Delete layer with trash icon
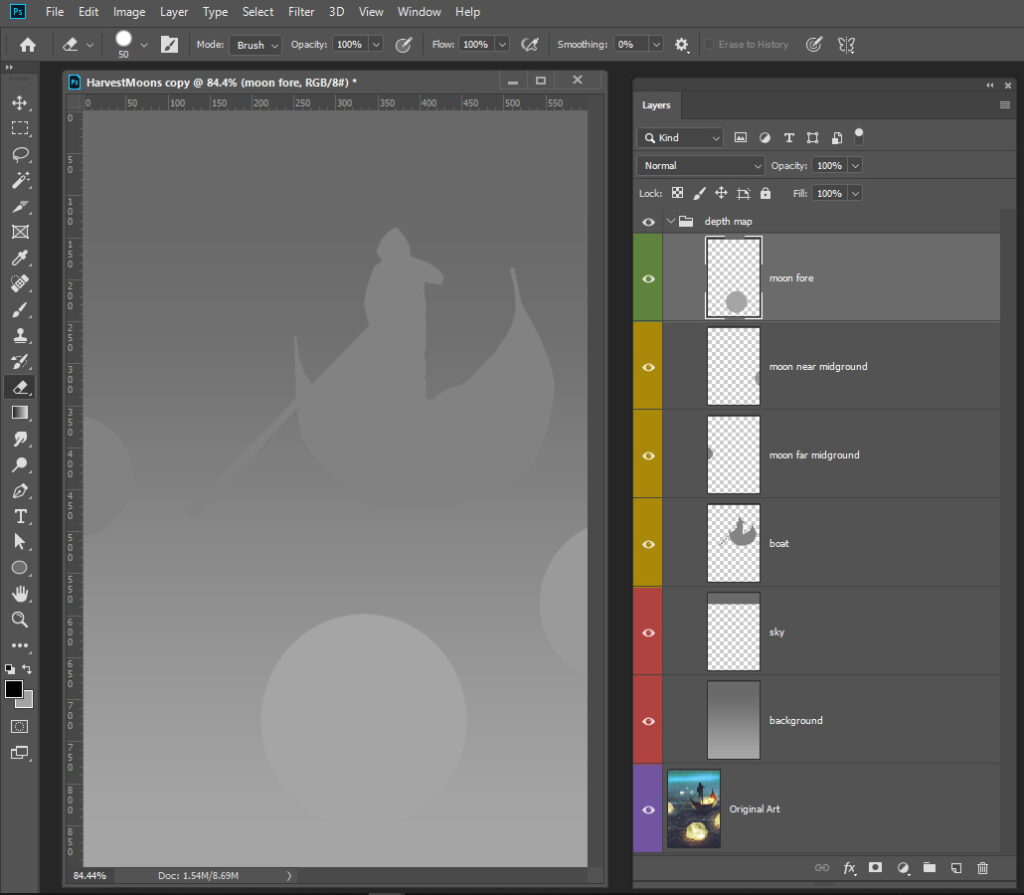The height and width of the screenshot is (895, 1024). click(982, 868)
